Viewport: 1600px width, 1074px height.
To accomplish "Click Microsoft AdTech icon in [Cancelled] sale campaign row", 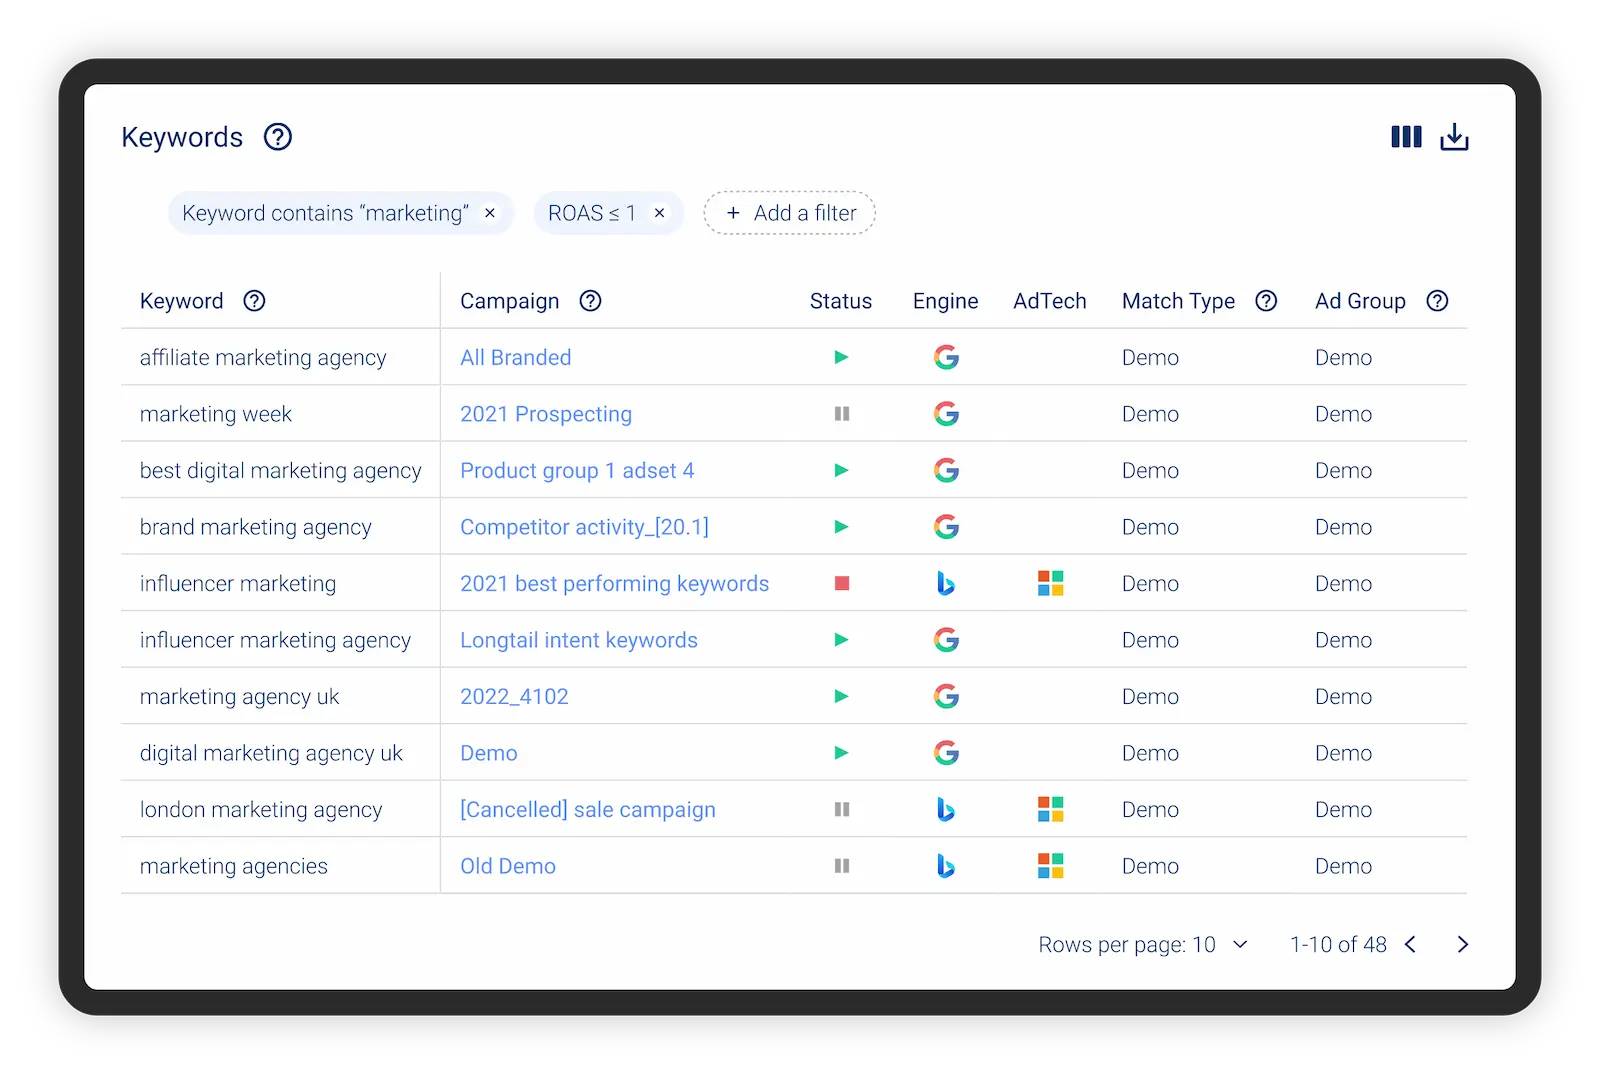I will coord(1051,810).
